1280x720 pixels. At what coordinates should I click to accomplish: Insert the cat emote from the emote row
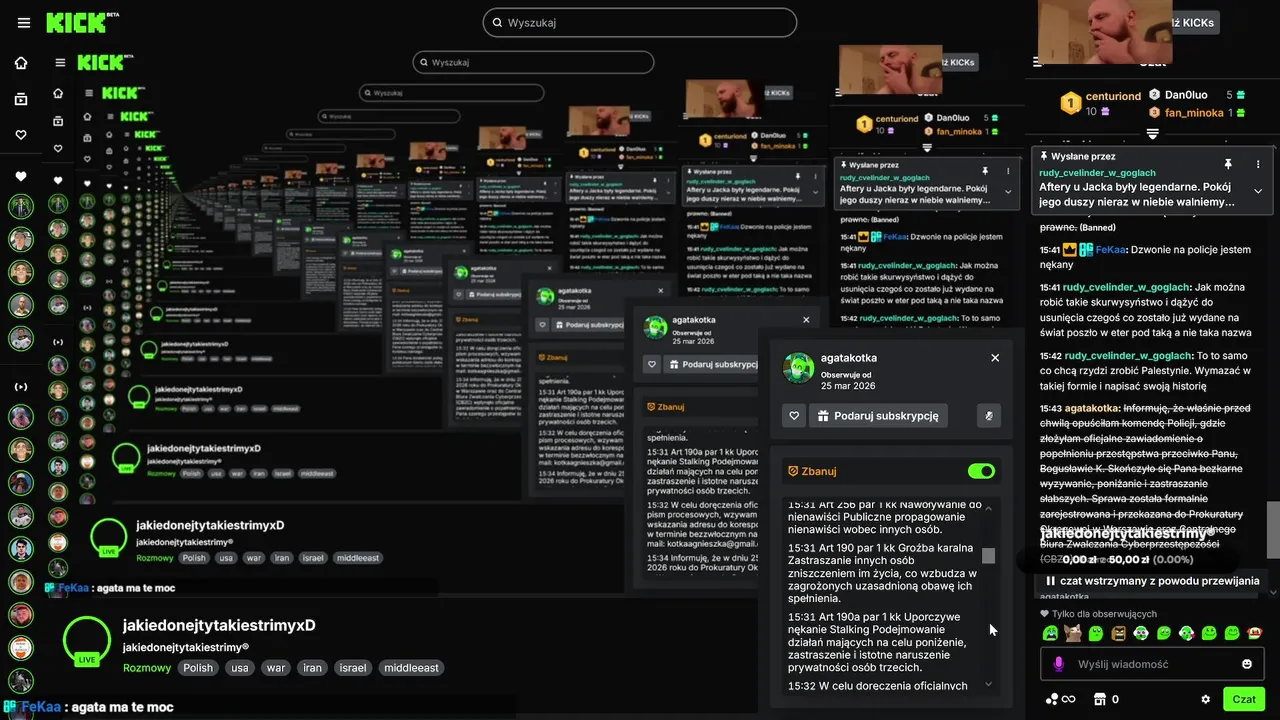[x=1073, y=633]
